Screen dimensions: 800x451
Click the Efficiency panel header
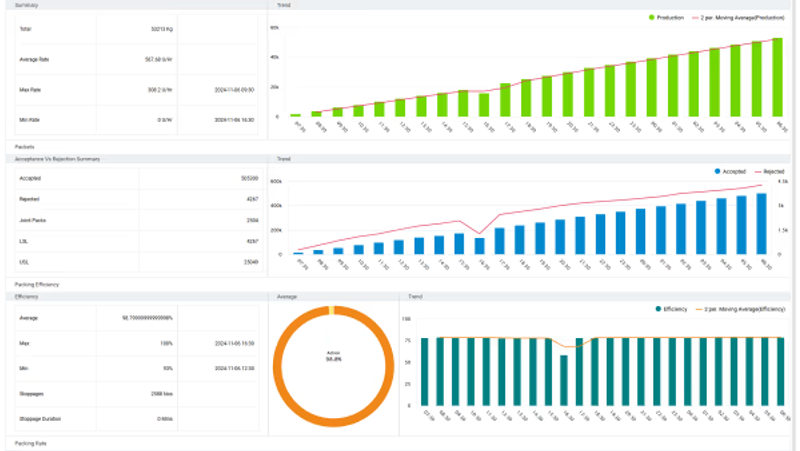point(27,296)
